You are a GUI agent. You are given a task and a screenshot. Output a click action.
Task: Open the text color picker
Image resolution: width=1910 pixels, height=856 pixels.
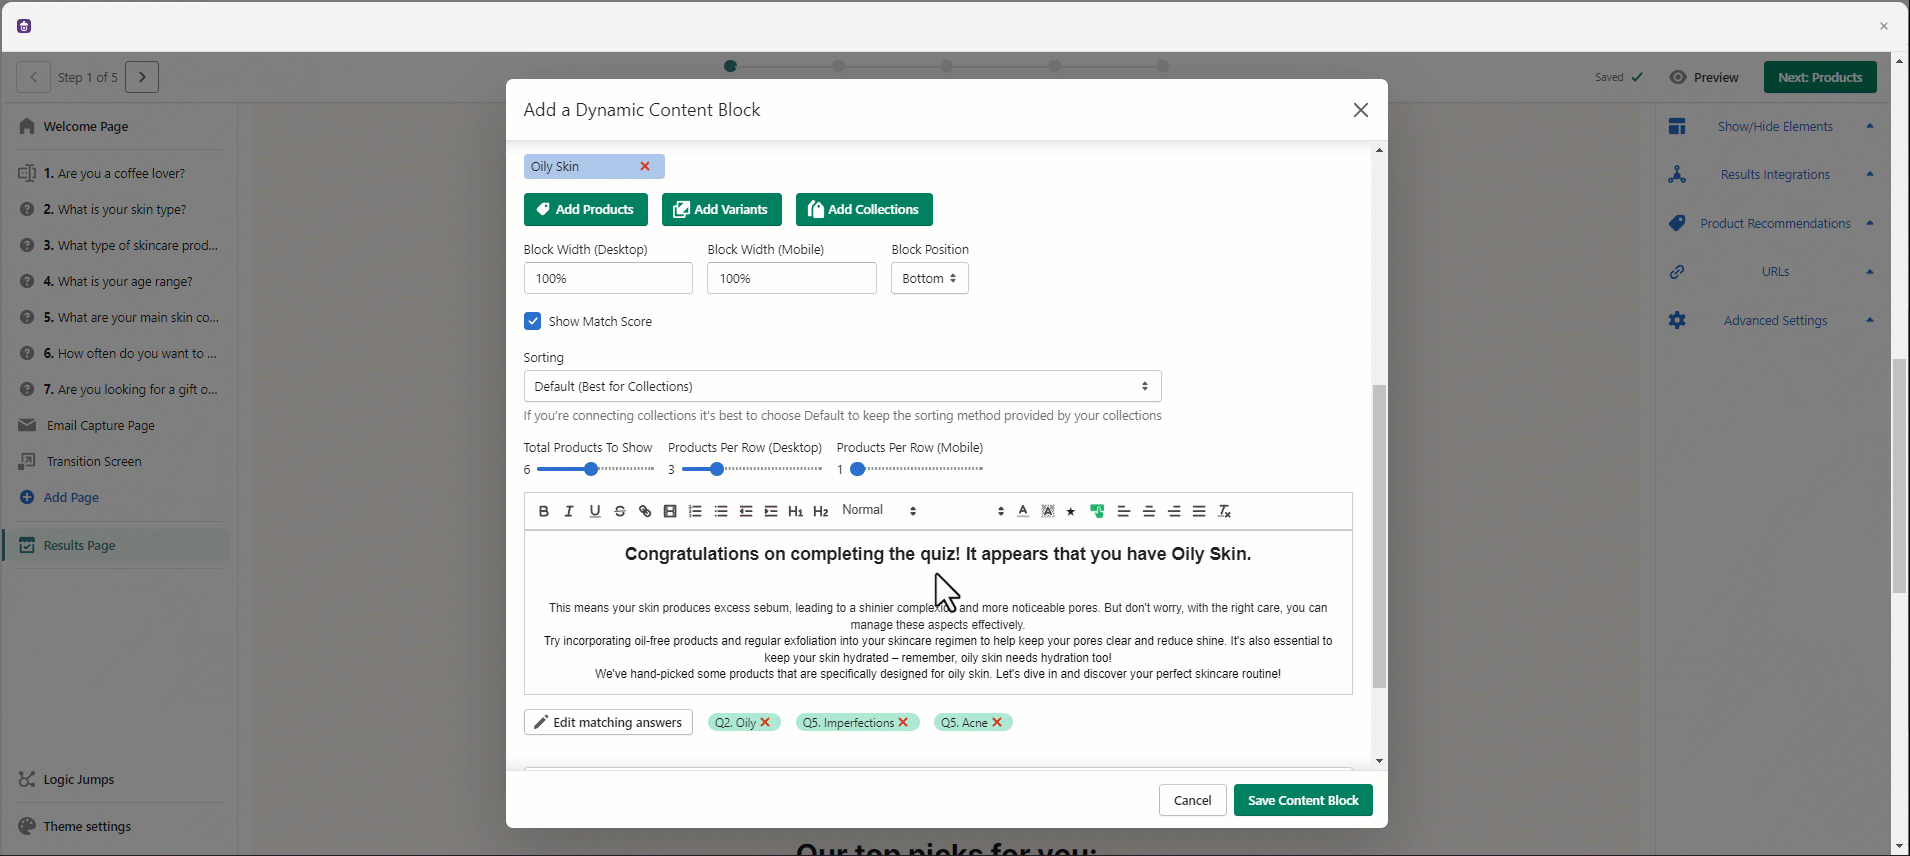click(1023, 511)
